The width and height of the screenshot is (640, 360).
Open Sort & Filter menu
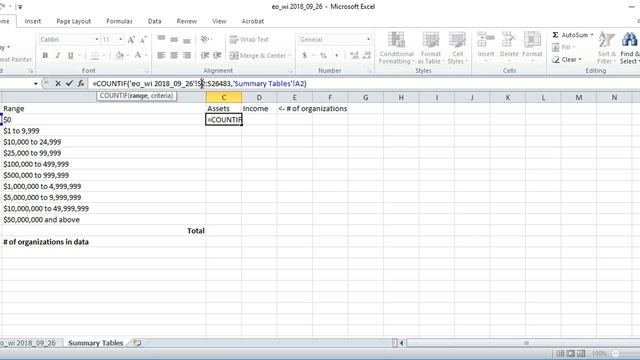606,48
